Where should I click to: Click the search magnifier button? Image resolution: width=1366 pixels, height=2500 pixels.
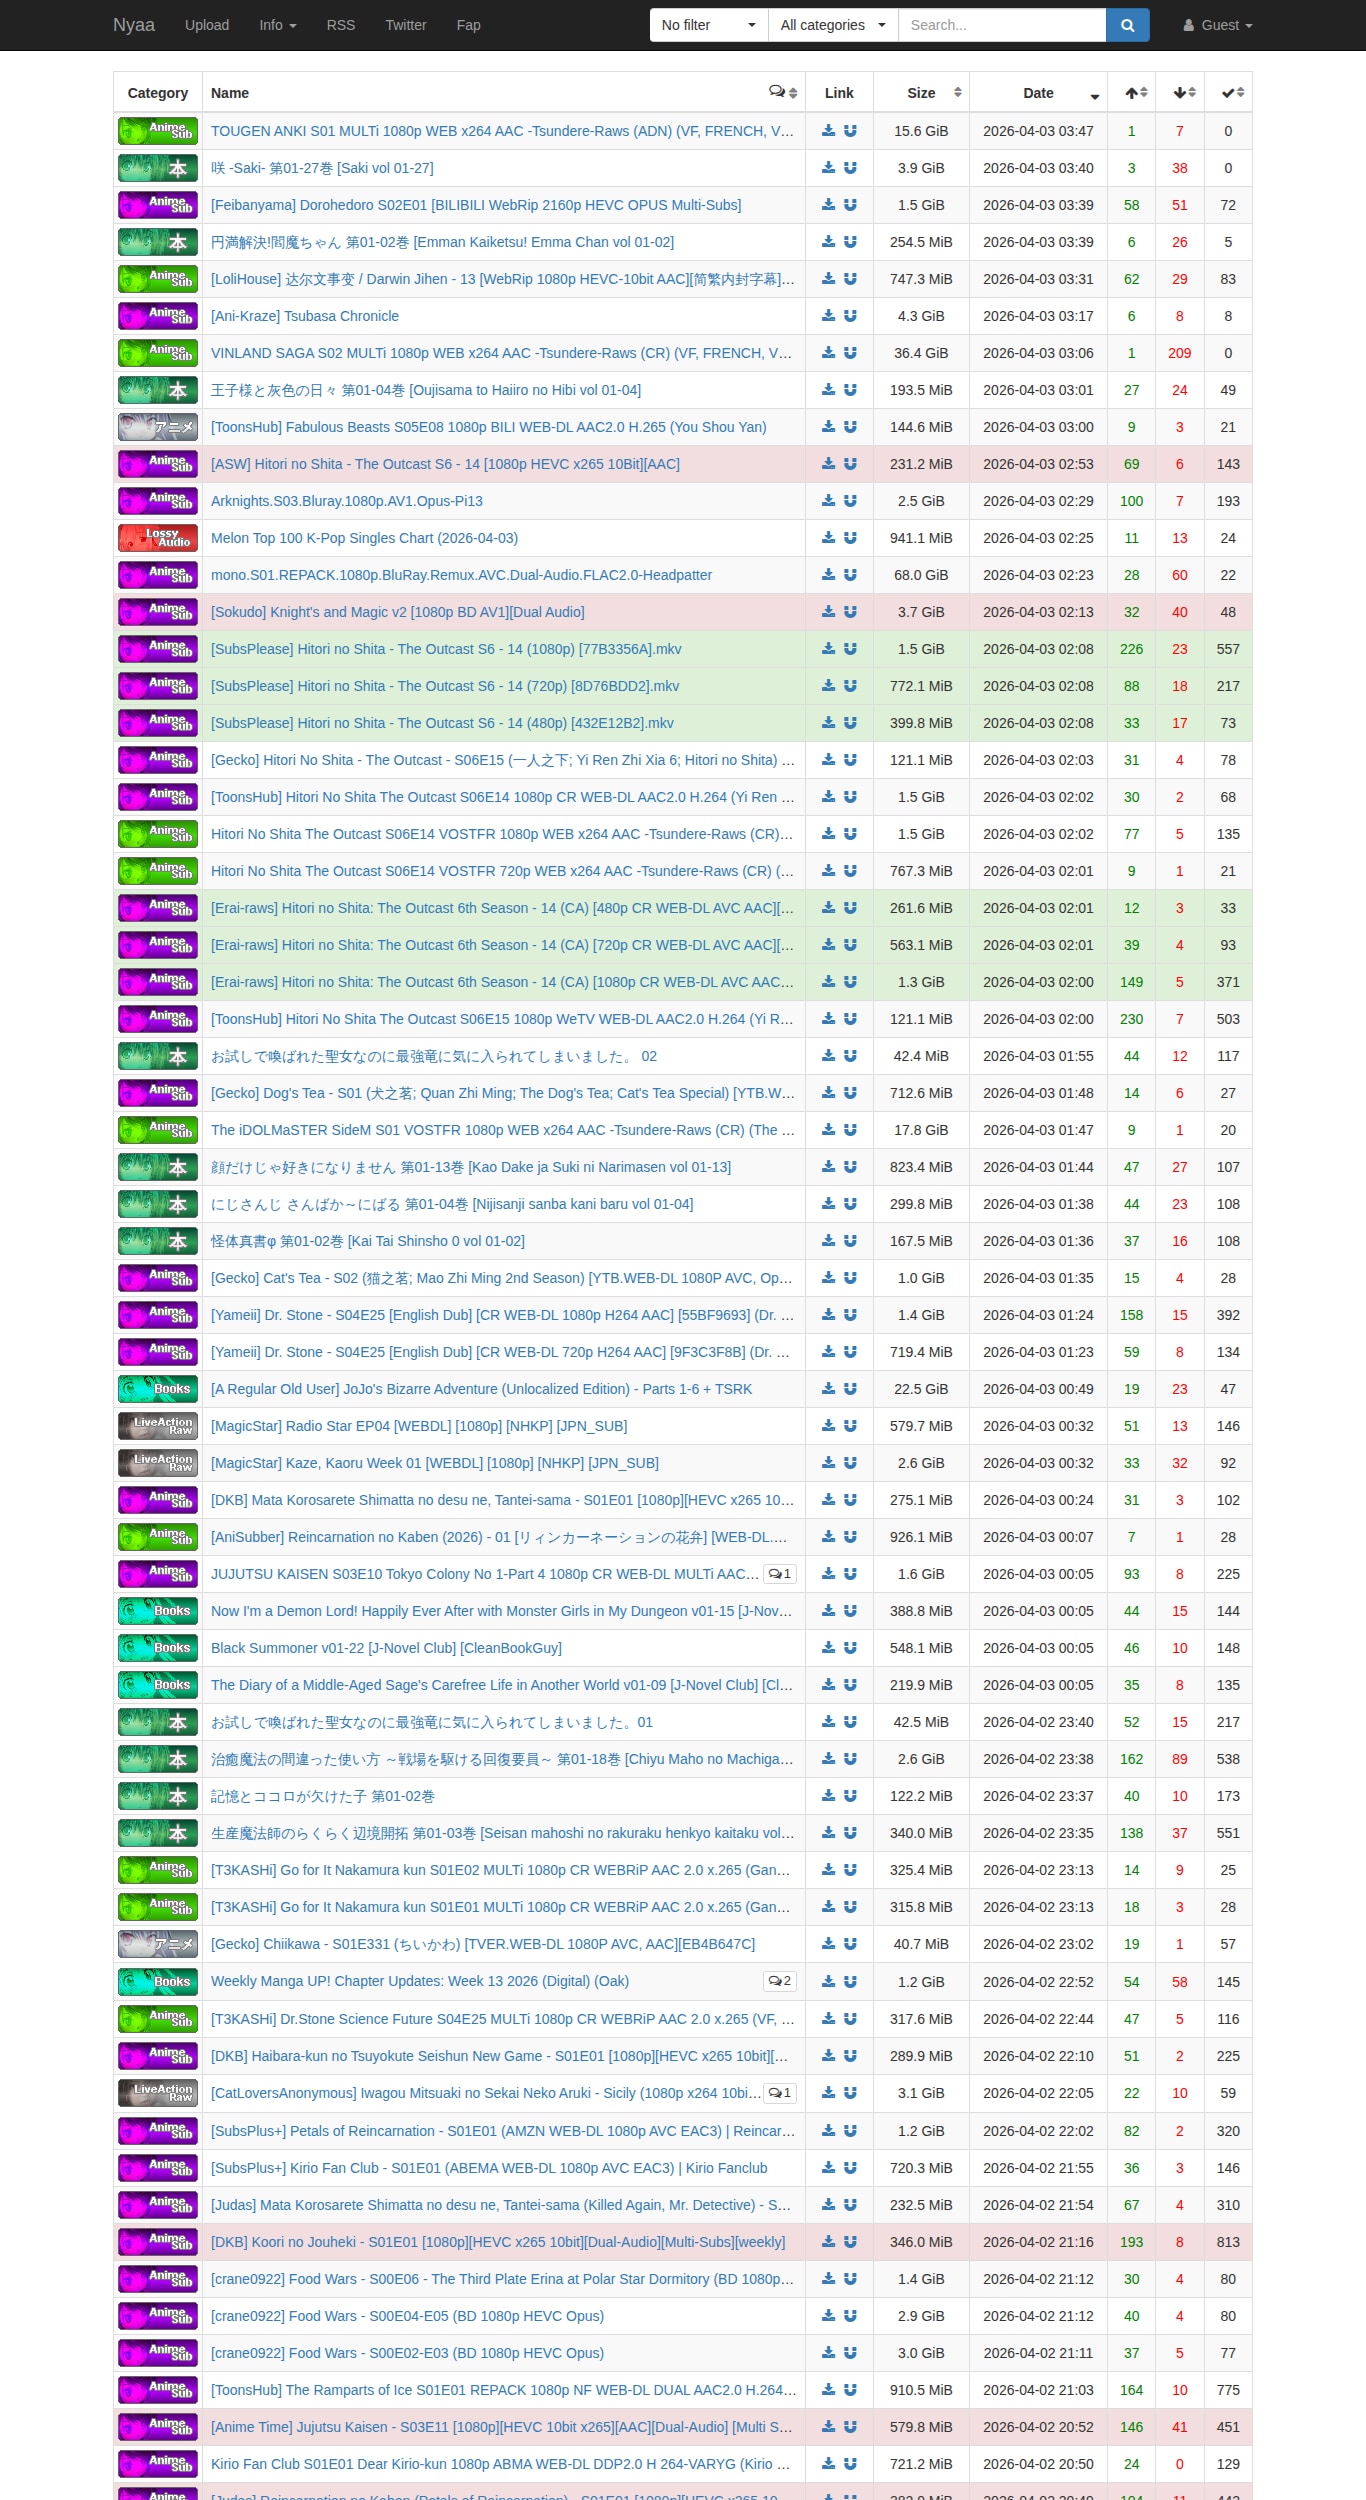[1127, 25]
